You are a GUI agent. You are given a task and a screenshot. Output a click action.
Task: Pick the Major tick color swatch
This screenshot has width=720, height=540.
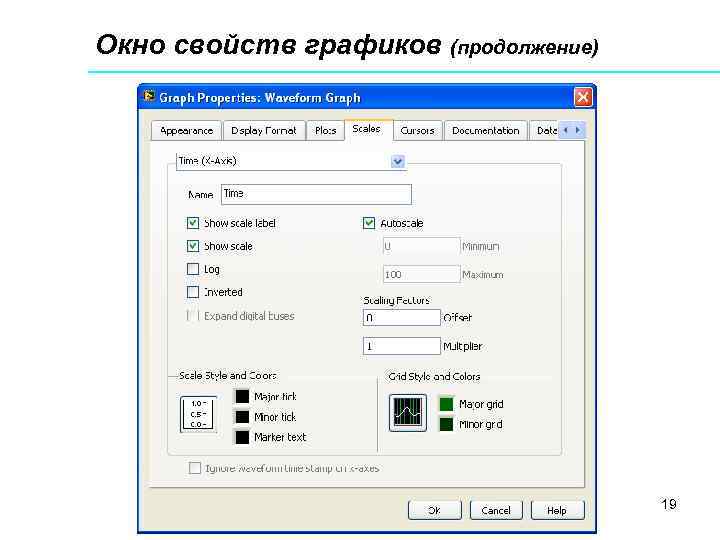[242, 396]
